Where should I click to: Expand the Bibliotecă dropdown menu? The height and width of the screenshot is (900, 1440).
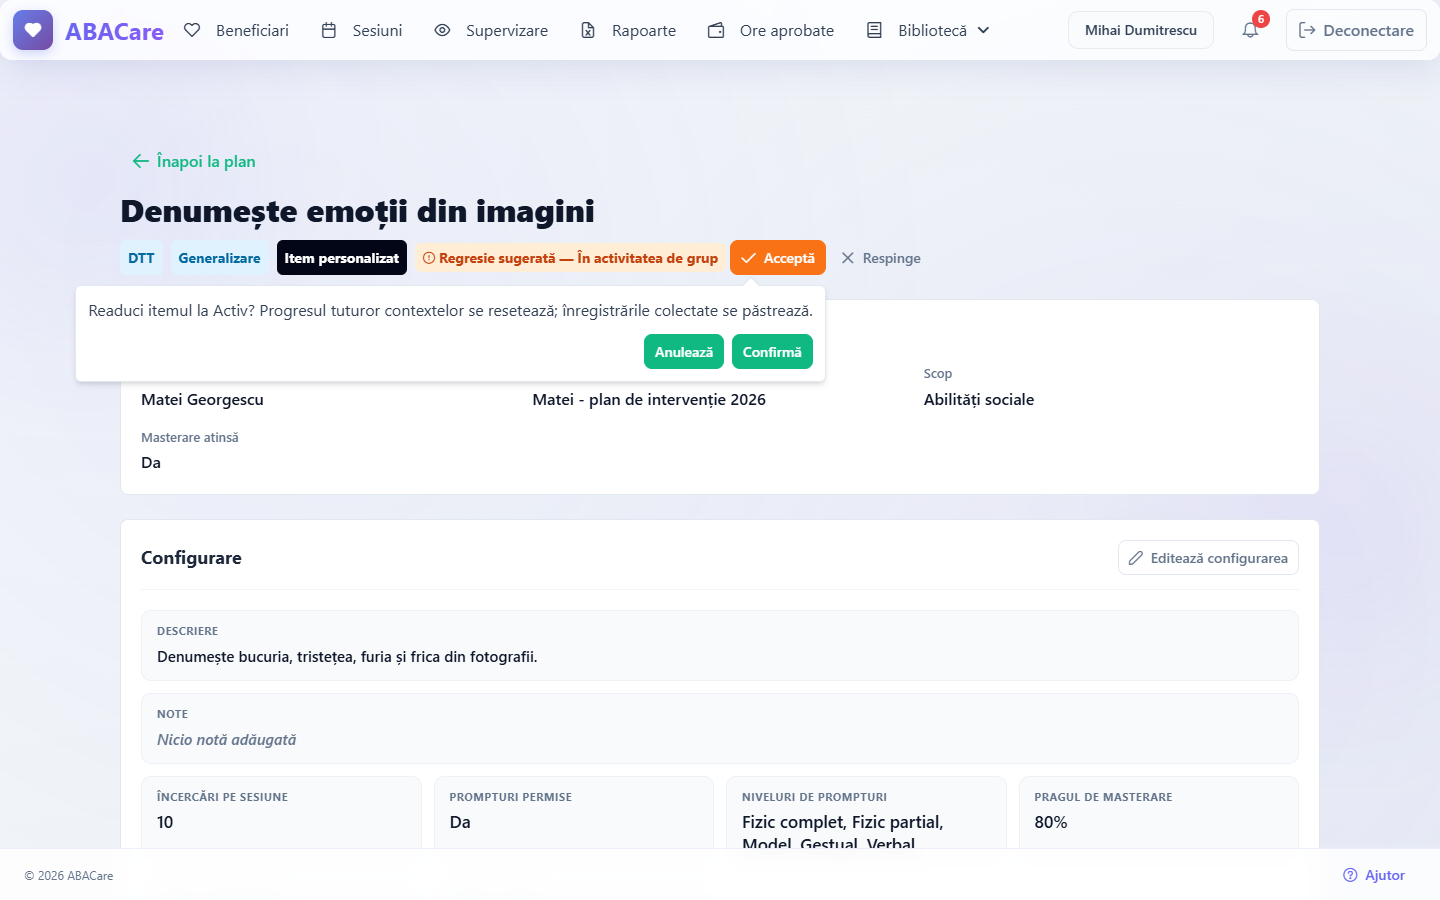tap(929, 30)
